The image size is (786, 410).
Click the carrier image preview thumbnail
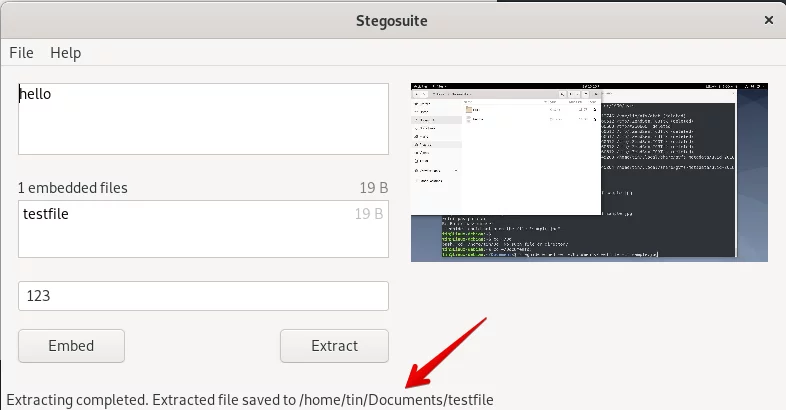coord(589,172)
